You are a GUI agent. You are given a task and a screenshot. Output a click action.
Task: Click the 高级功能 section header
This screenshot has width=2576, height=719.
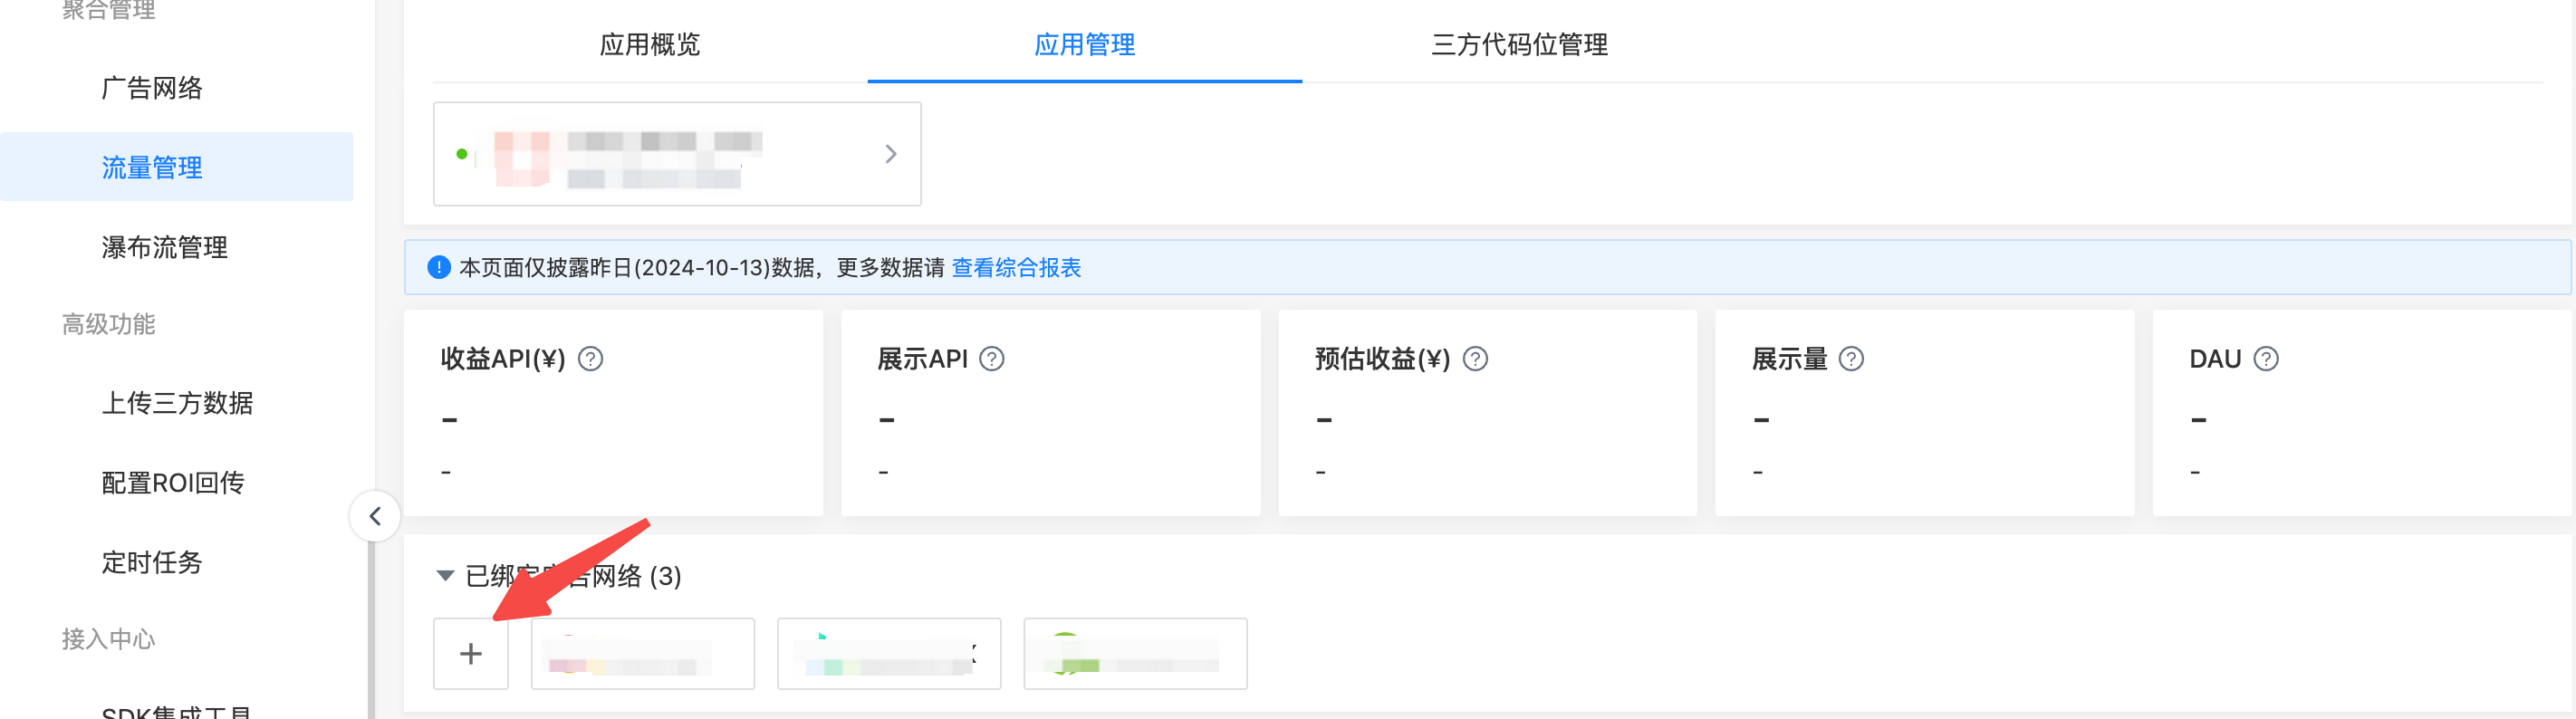[x=108, y=324]
